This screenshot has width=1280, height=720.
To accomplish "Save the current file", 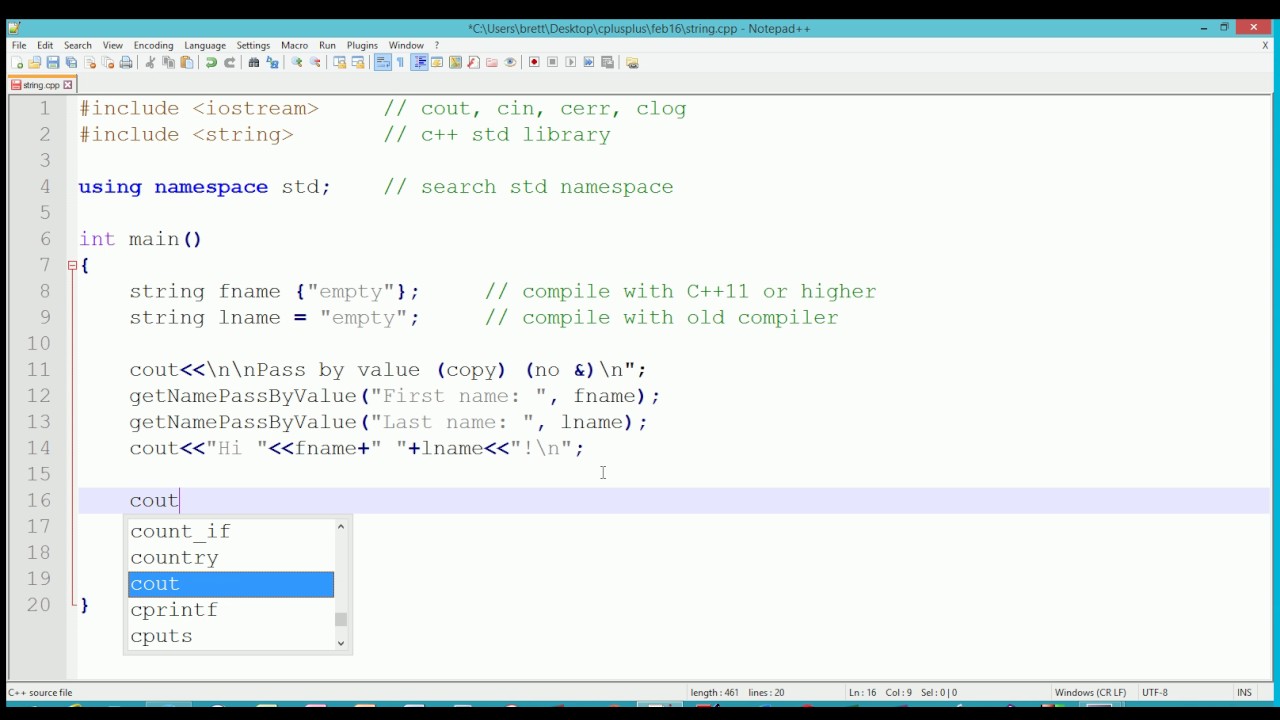I will pyautogui.click(x=53, y=62).
